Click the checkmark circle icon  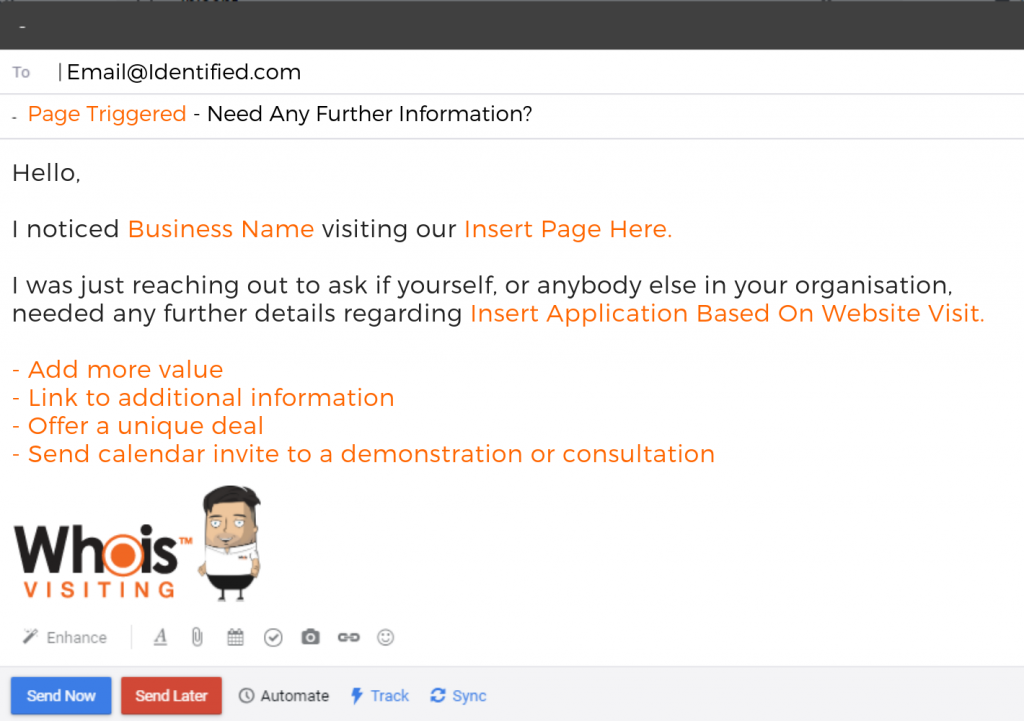273,637
